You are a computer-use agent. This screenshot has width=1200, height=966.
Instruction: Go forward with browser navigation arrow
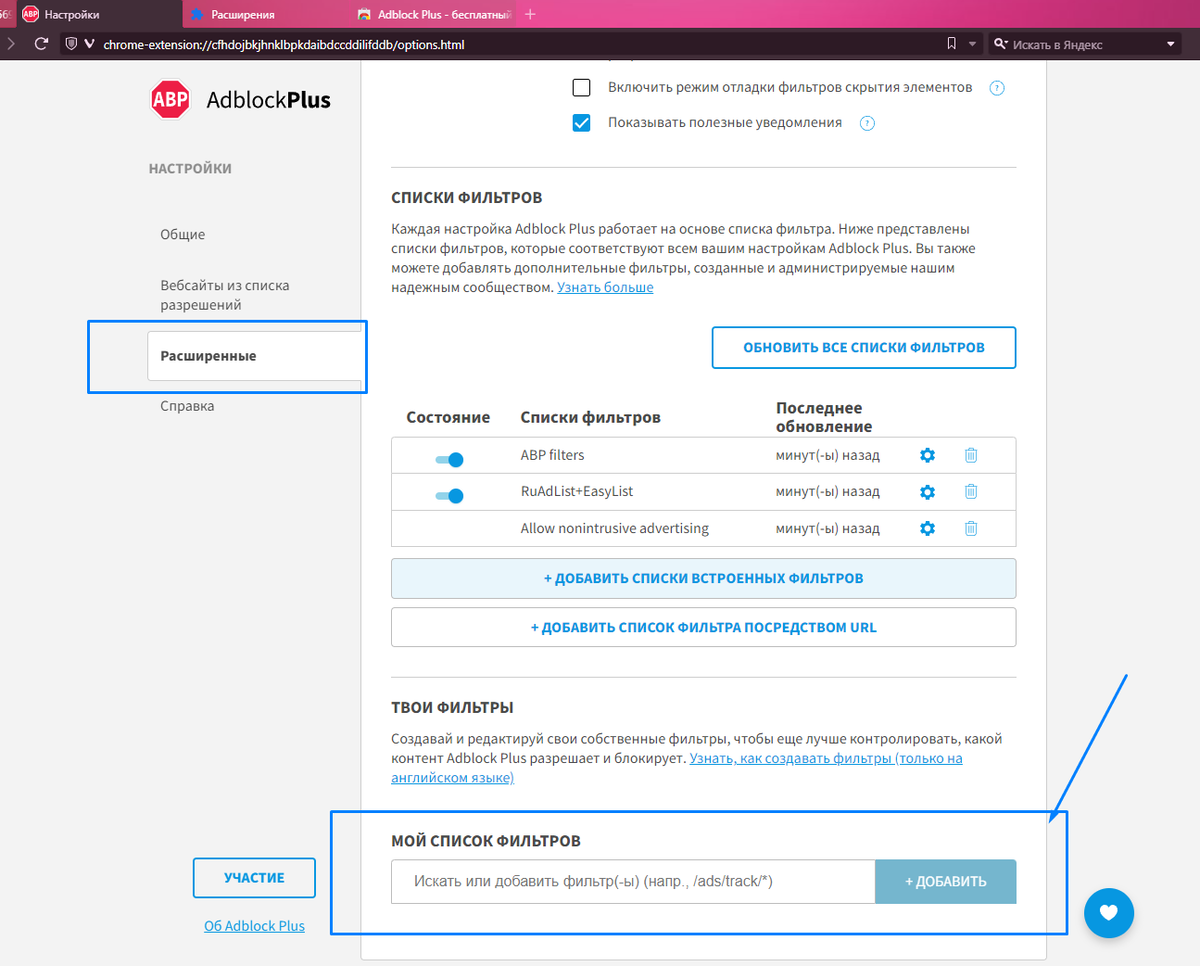point(11,44)
